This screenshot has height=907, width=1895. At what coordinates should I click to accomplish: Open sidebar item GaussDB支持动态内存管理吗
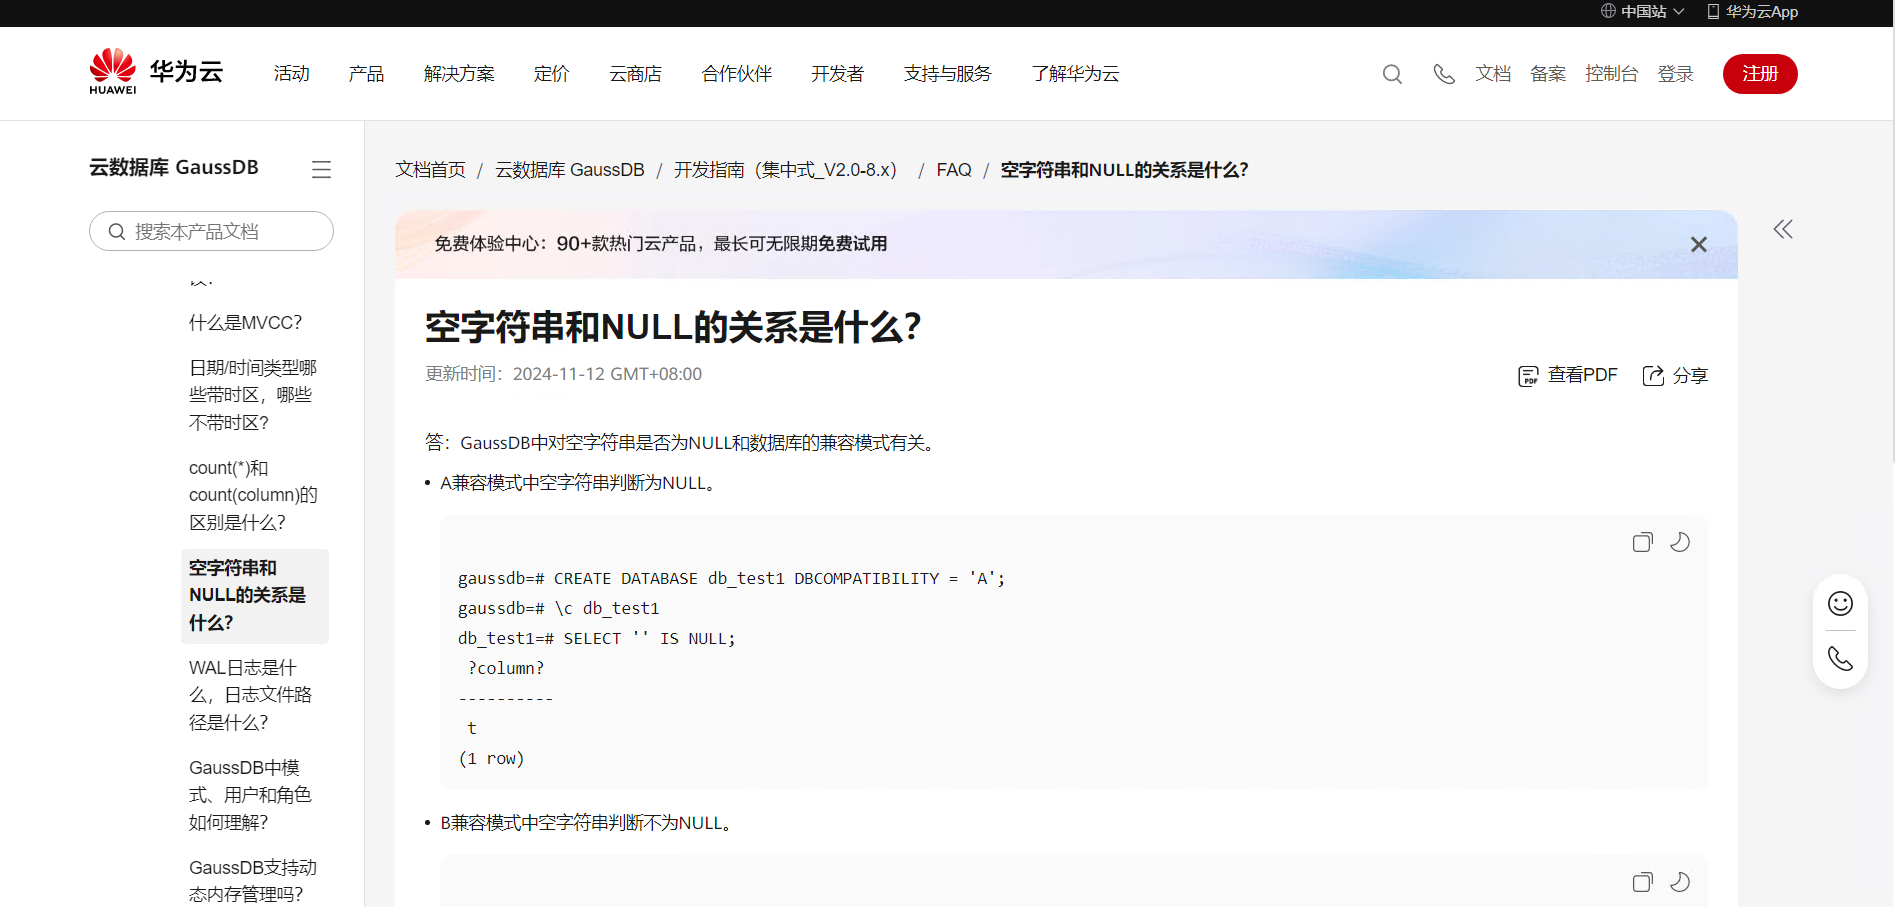pos(253,881)
